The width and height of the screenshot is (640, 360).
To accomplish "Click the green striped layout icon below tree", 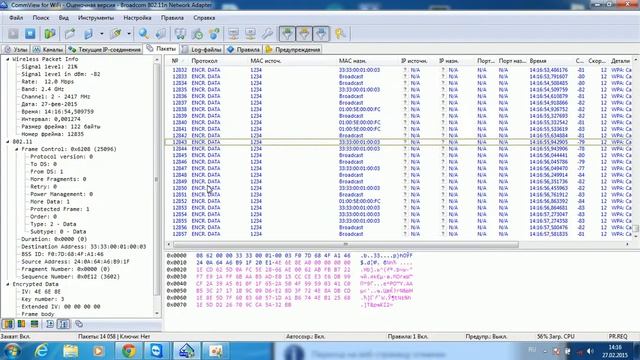I will coord(35,324).
